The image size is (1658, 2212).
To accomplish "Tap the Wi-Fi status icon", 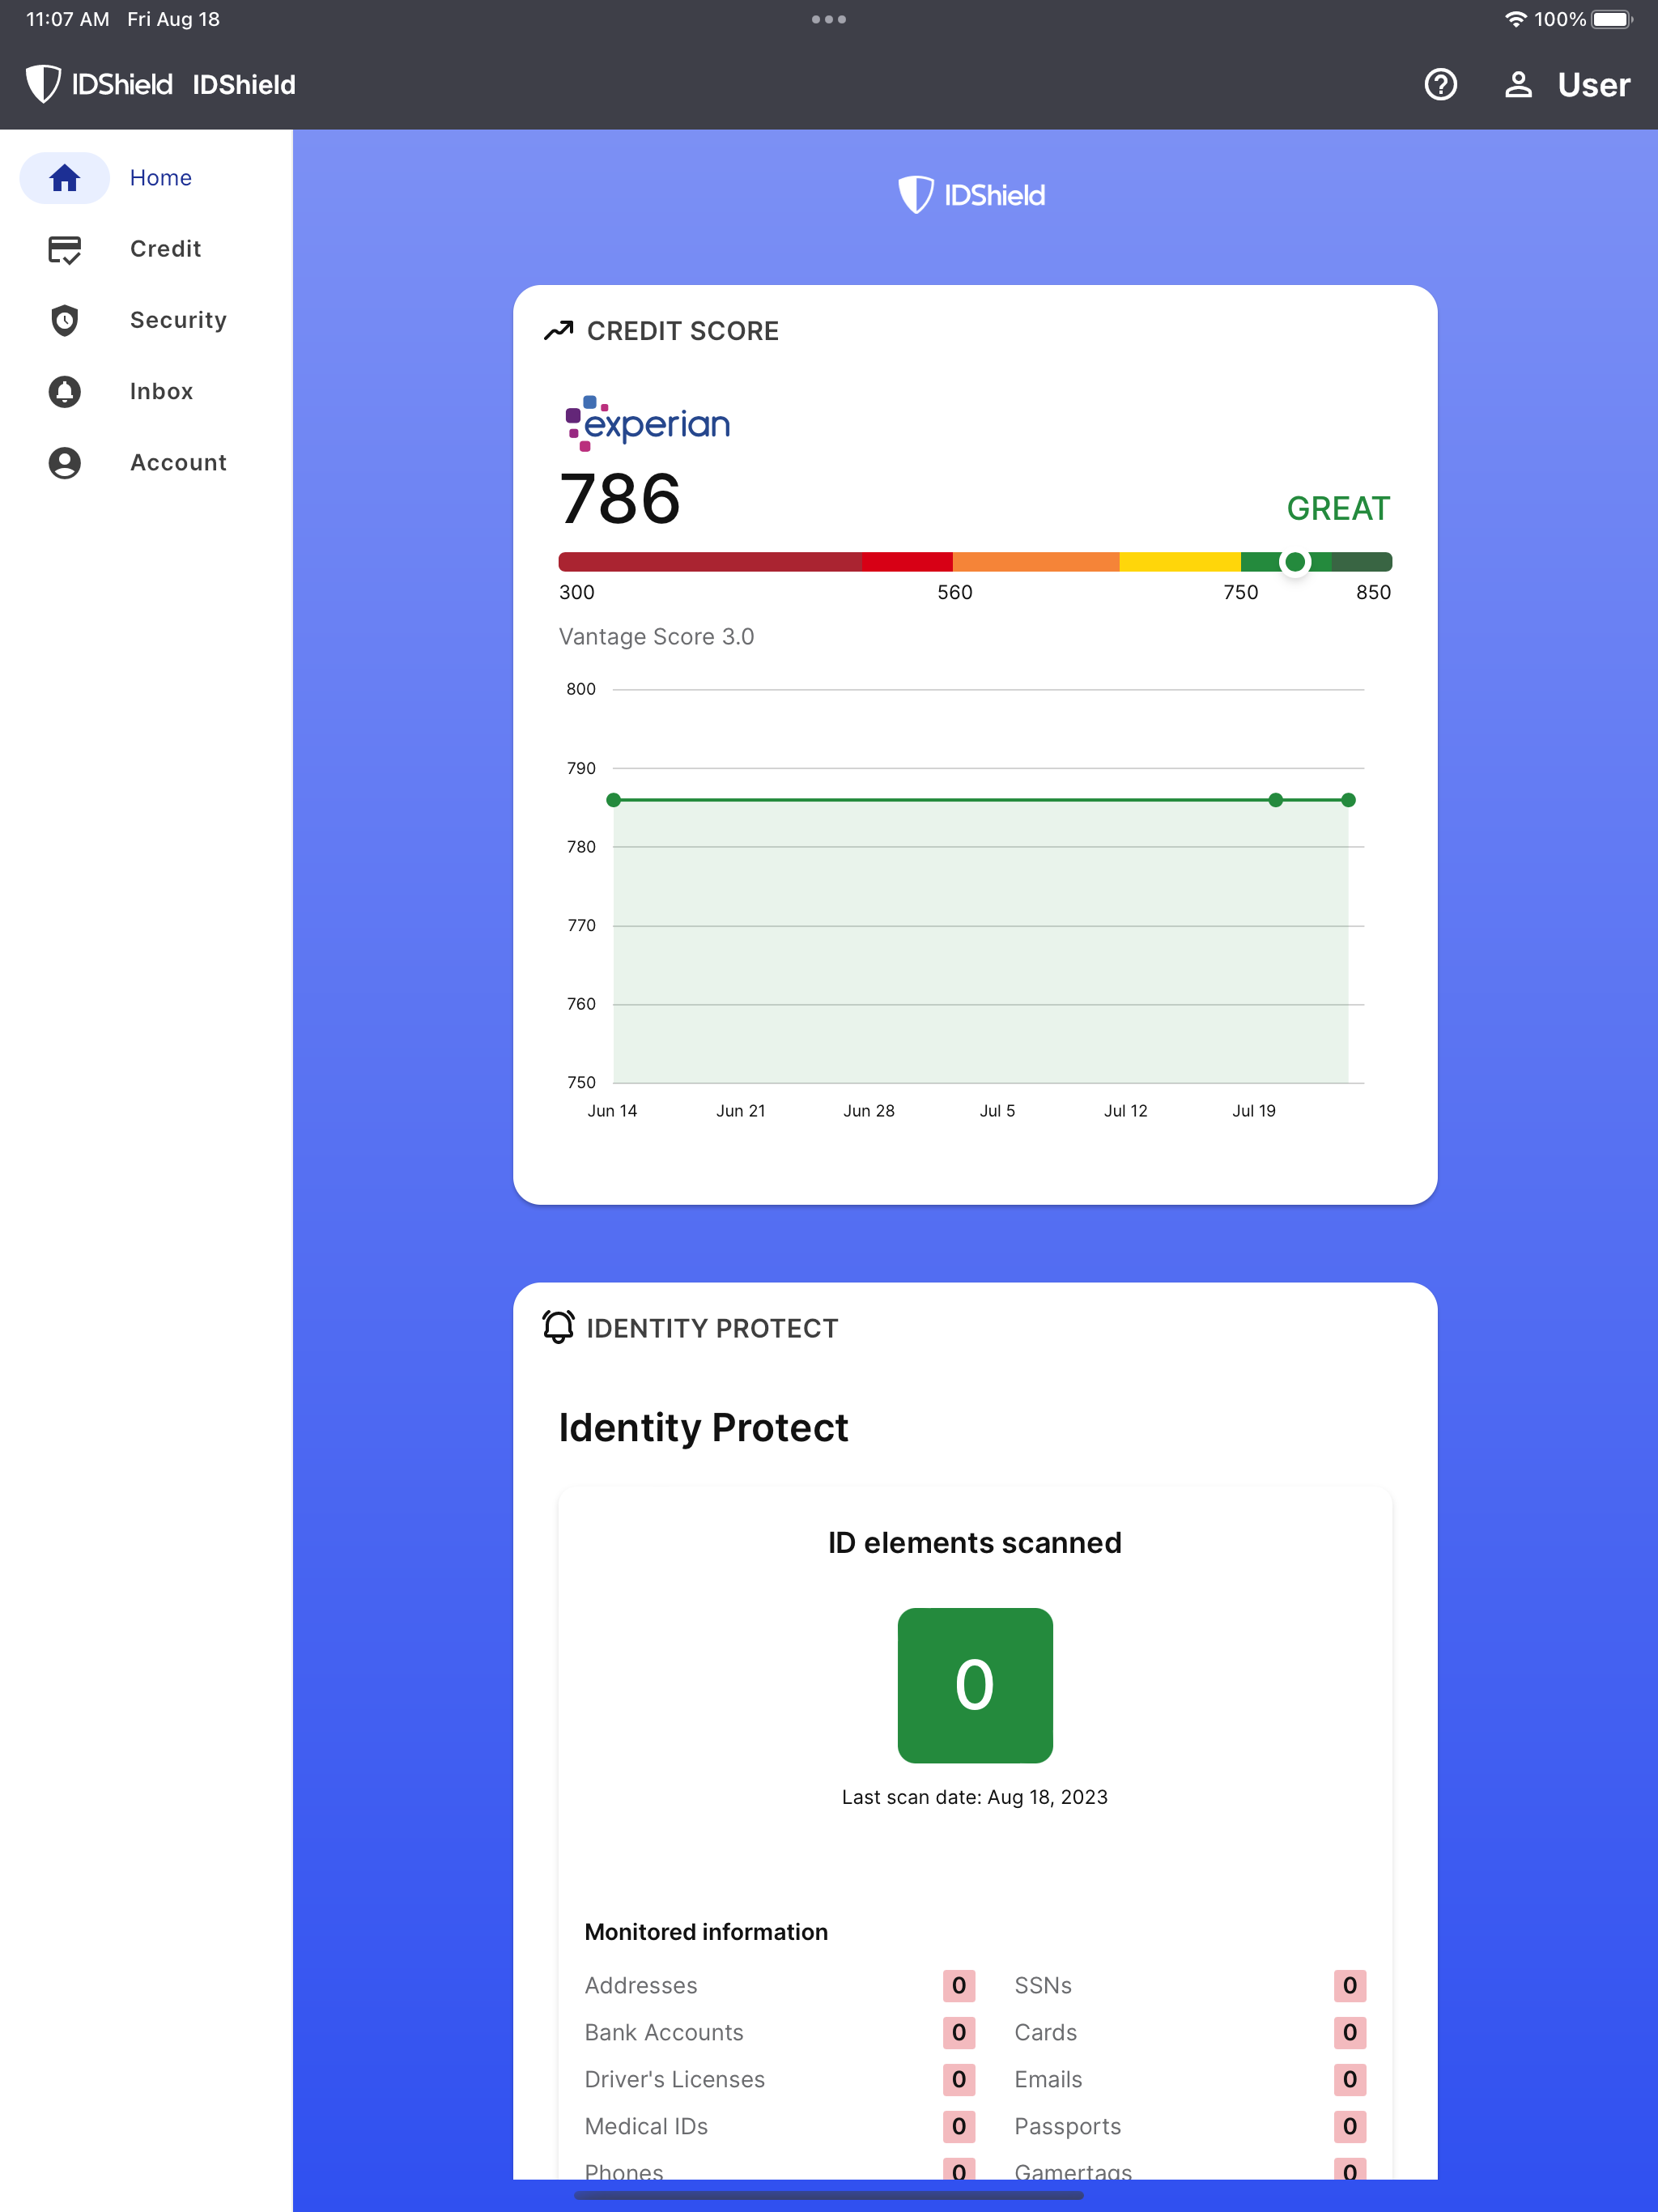I will [x=1515, y=19].
